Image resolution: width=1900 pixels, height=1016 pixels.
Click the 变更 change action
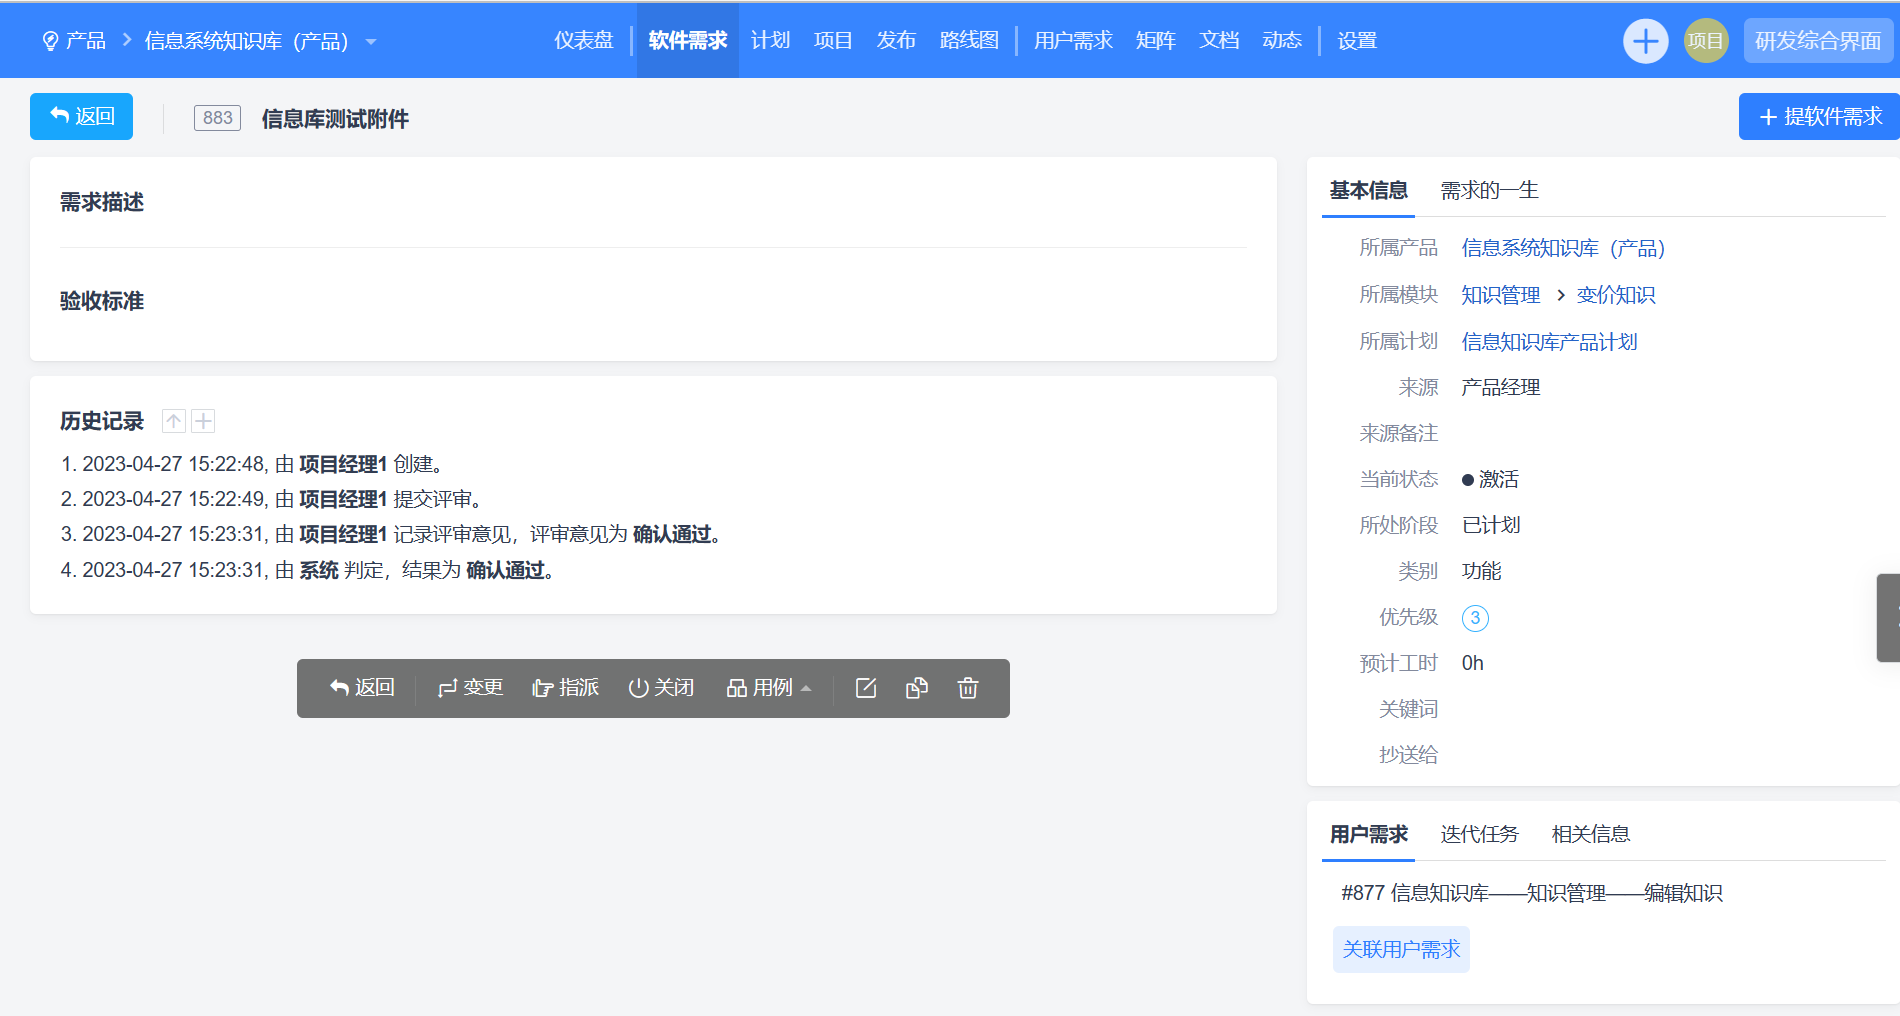[x=470, y=688]
